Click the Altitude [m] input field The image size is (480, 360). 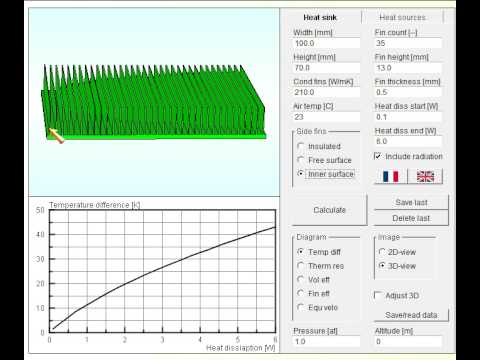coord(408,342)
